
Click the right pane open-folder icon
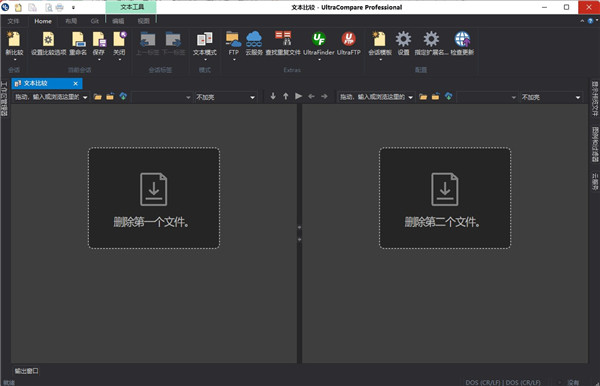(423, 97)
